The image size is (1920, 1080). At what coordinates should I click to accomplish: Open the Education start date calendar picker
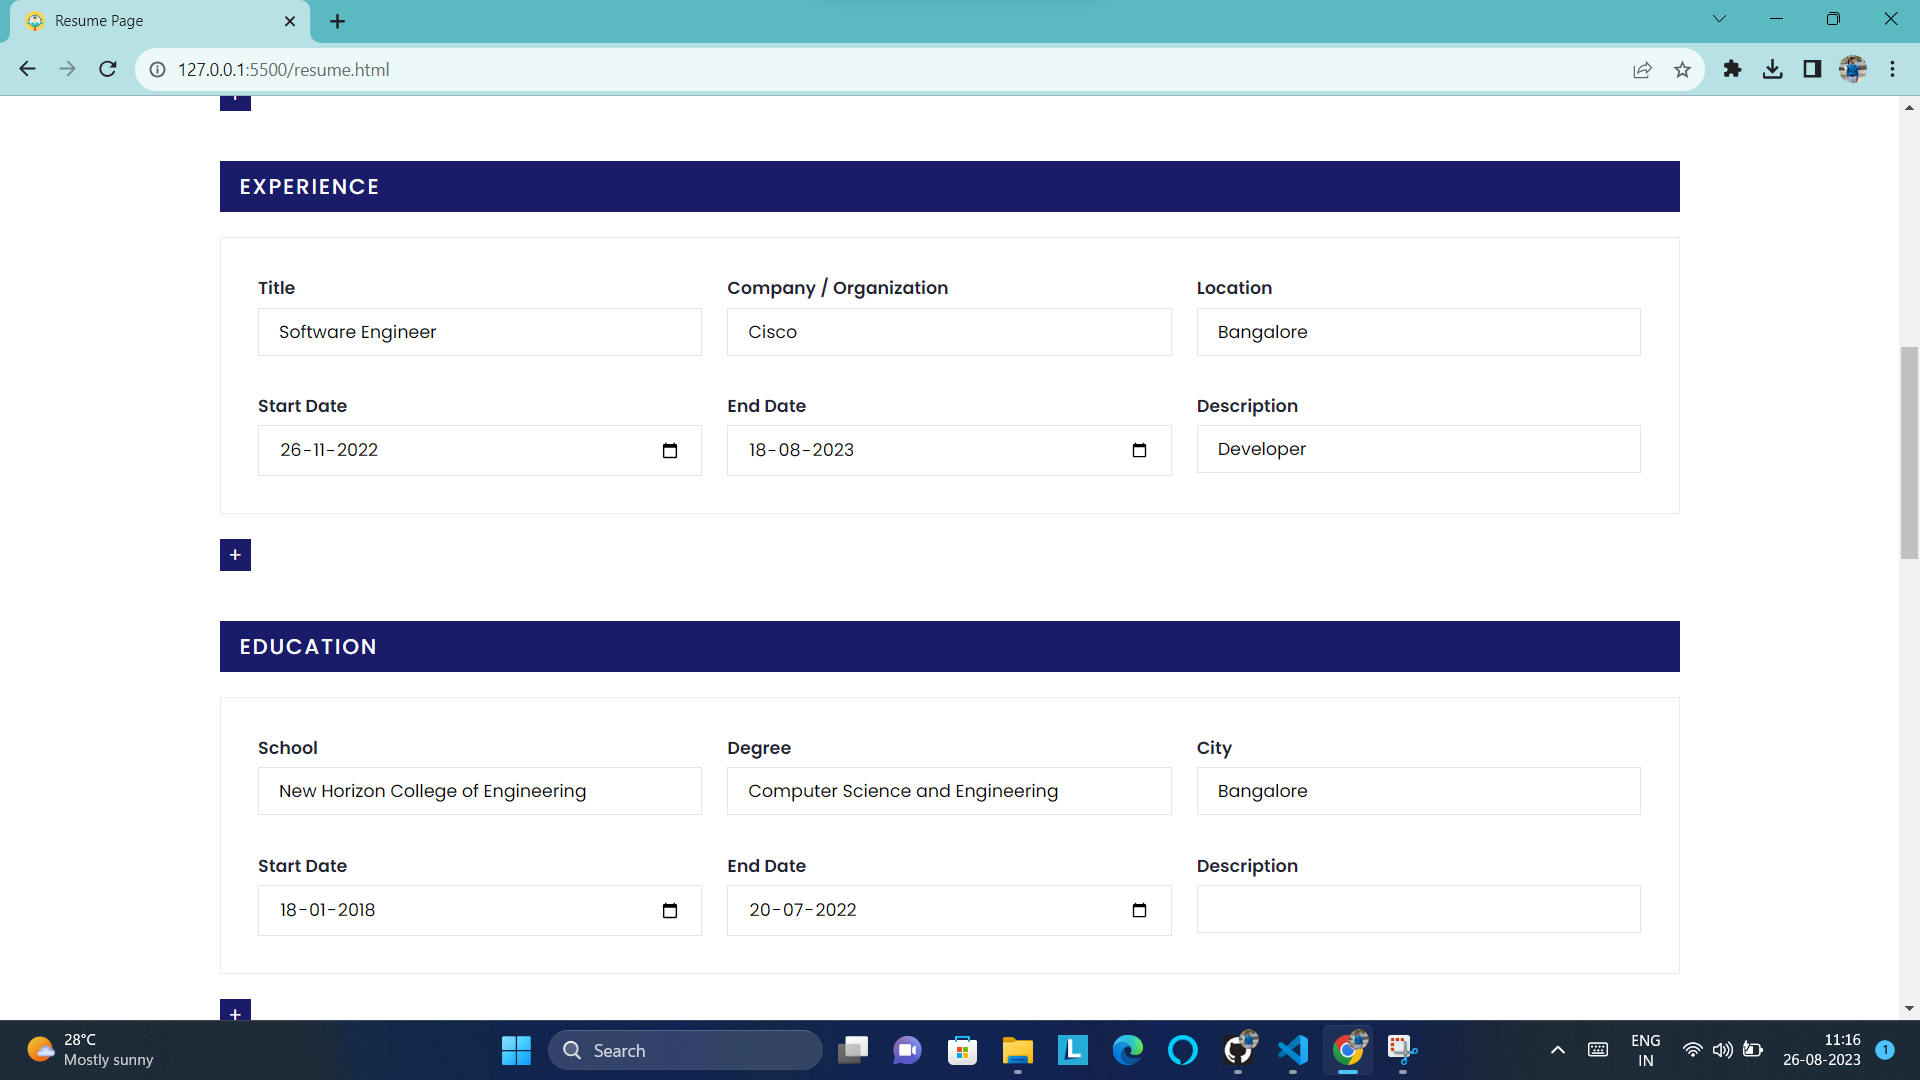(x=668, y=910)
